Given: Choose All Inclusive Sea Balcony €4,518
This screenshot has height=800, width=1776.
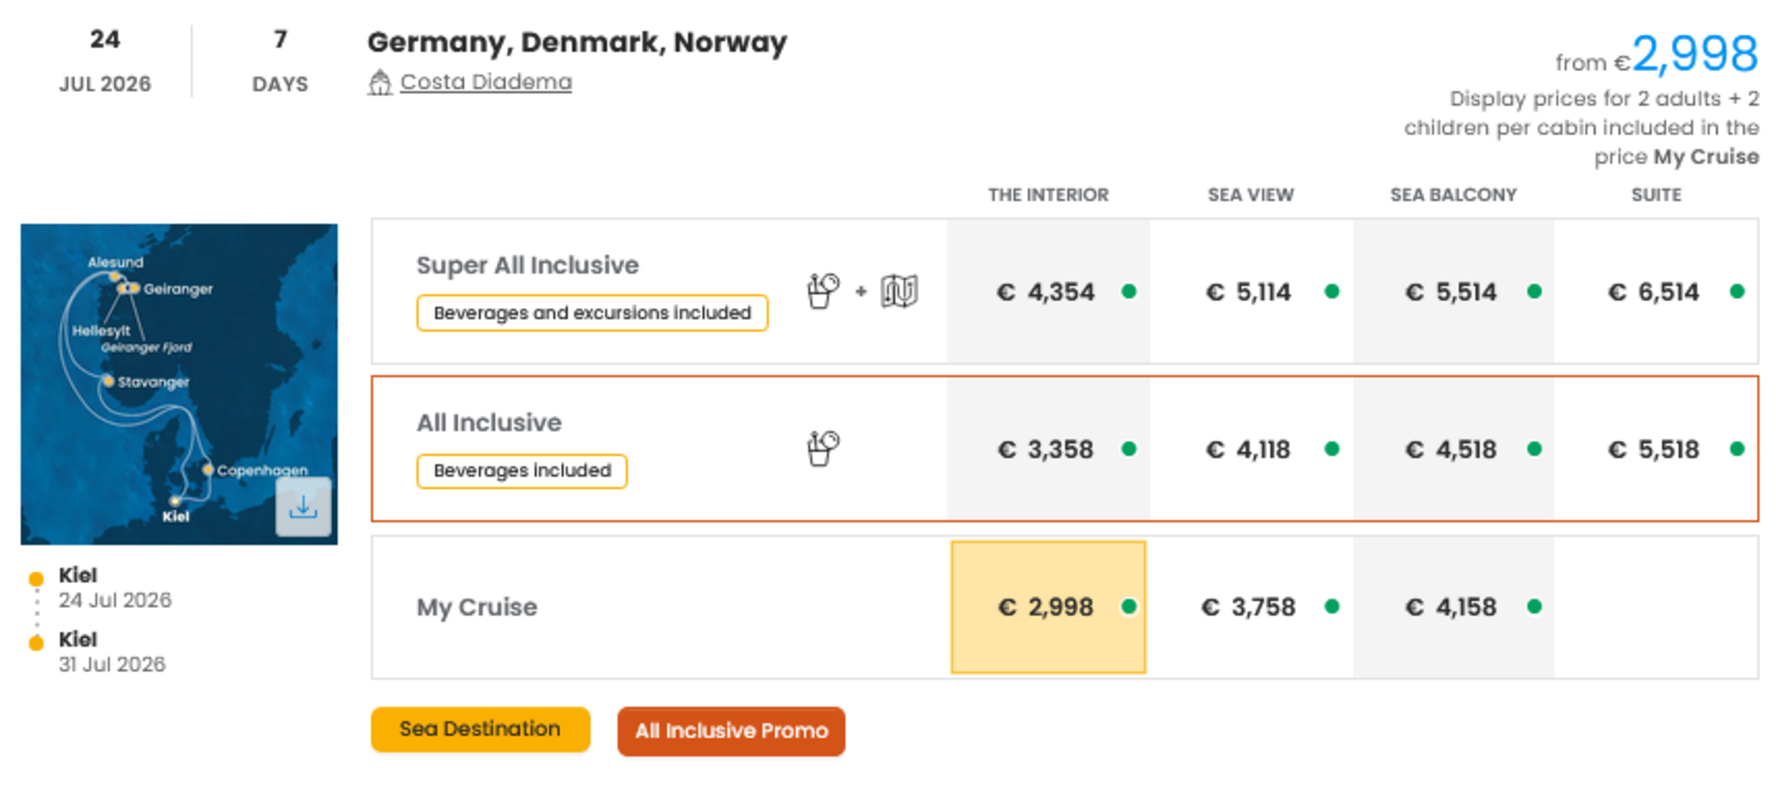Looking at the screenshot, I should tap(1451, 449).
